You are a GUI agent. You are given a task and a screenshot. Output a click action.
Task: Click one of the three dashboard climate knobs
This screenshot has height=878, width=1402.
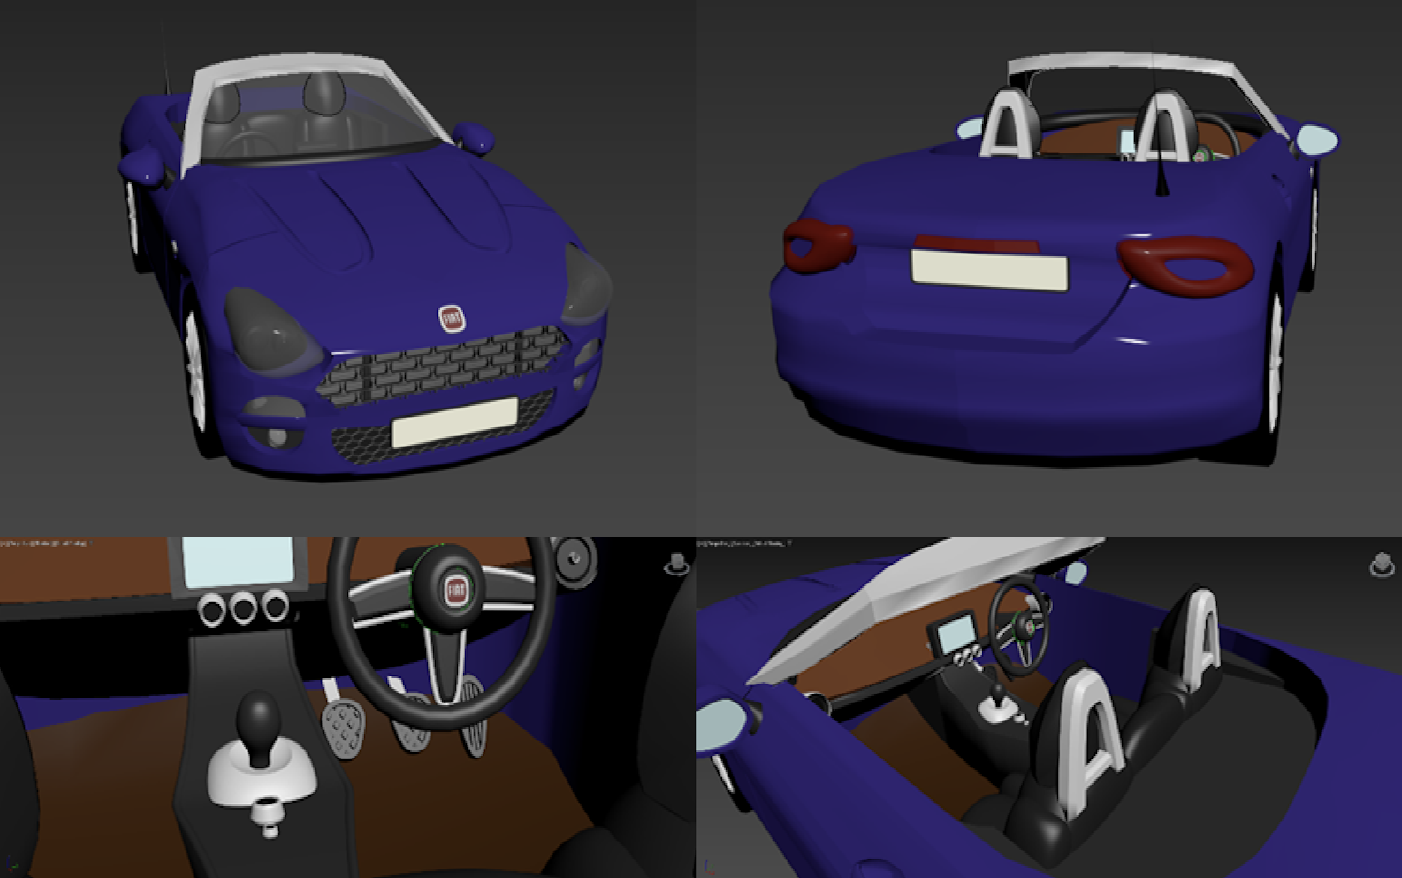[x=241, y=606]
